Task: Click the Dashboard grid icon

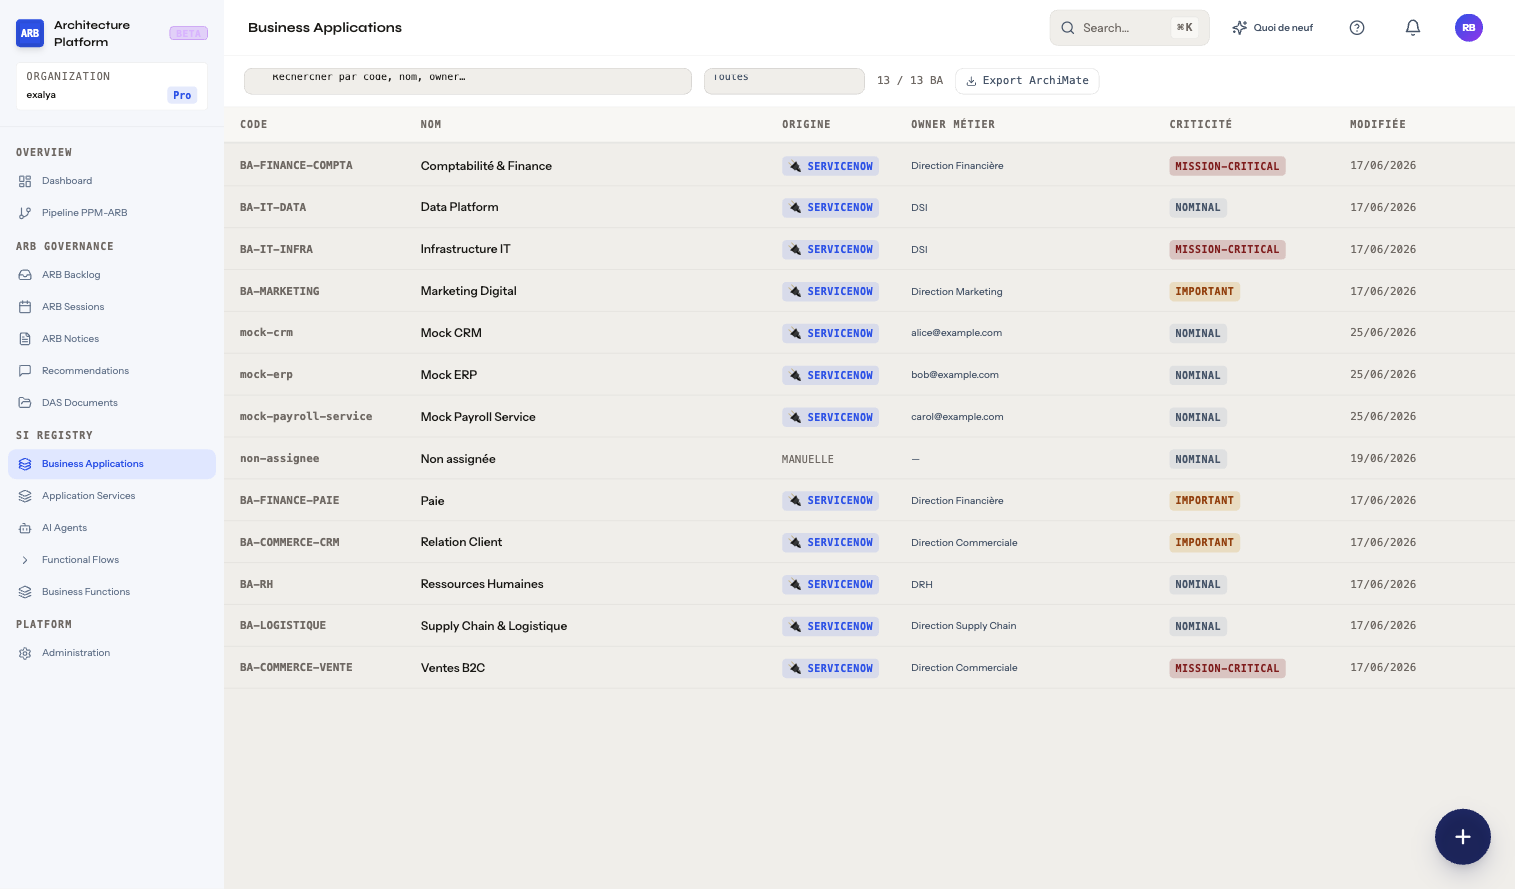Action: coord(25,181)
